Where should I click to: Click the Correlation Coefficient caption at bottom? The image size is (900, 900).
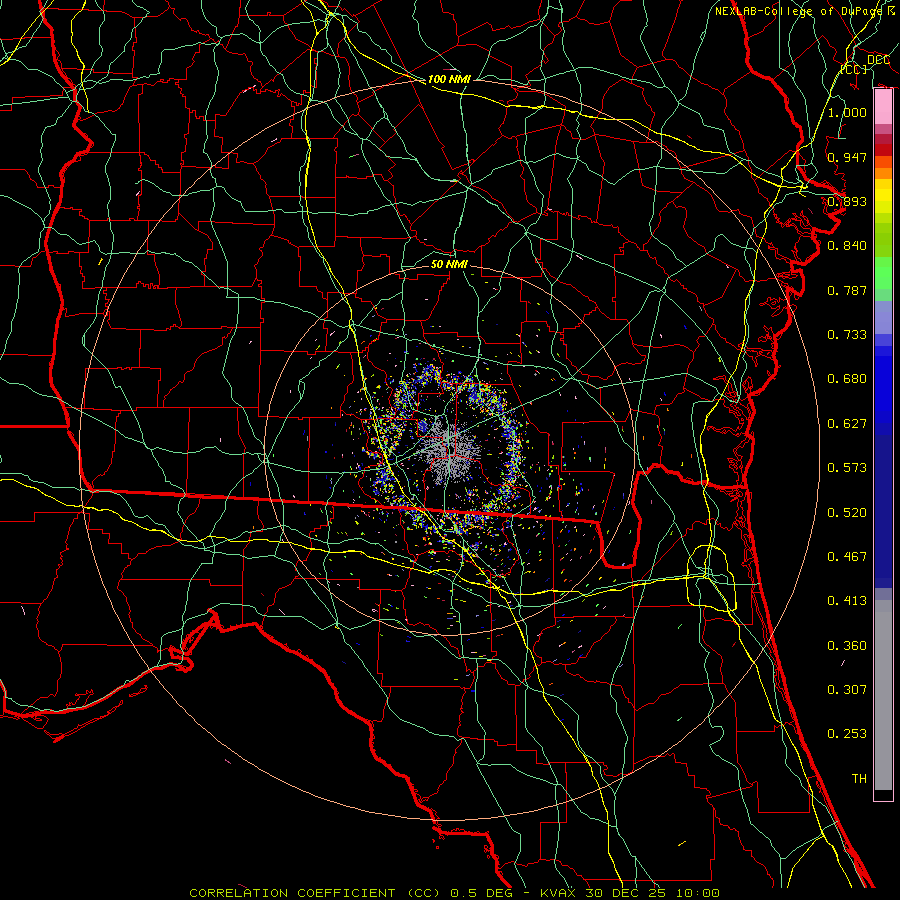click(x=454, y=893)
